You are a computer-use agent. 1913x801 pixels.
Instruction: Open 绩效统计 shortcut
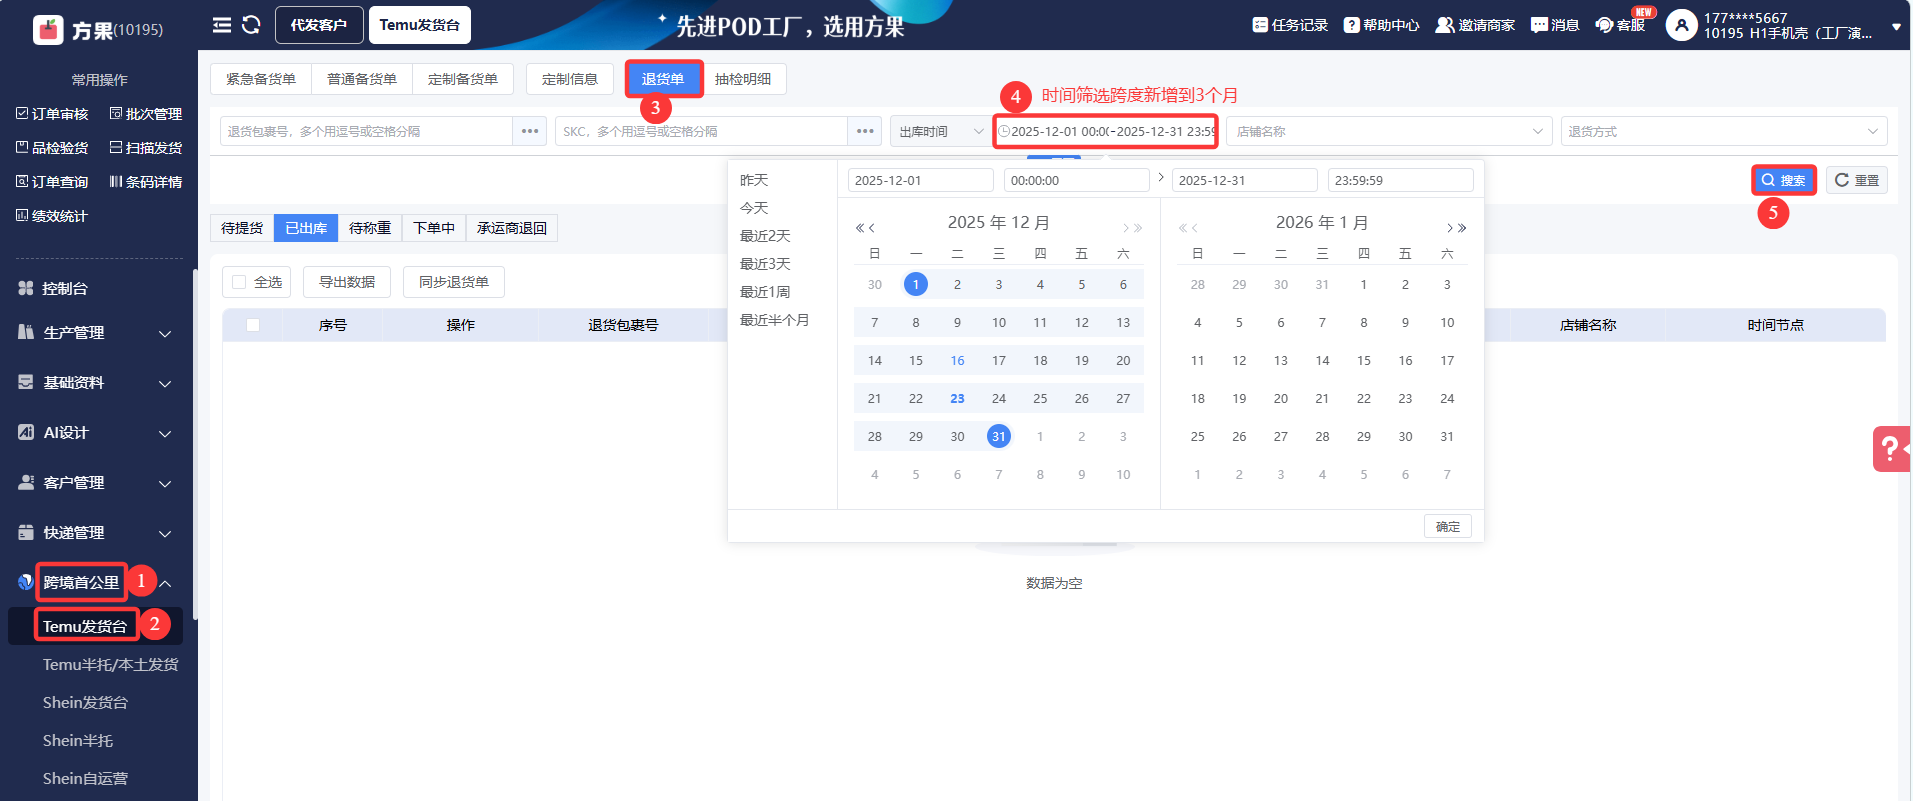(x=52, y=216)
